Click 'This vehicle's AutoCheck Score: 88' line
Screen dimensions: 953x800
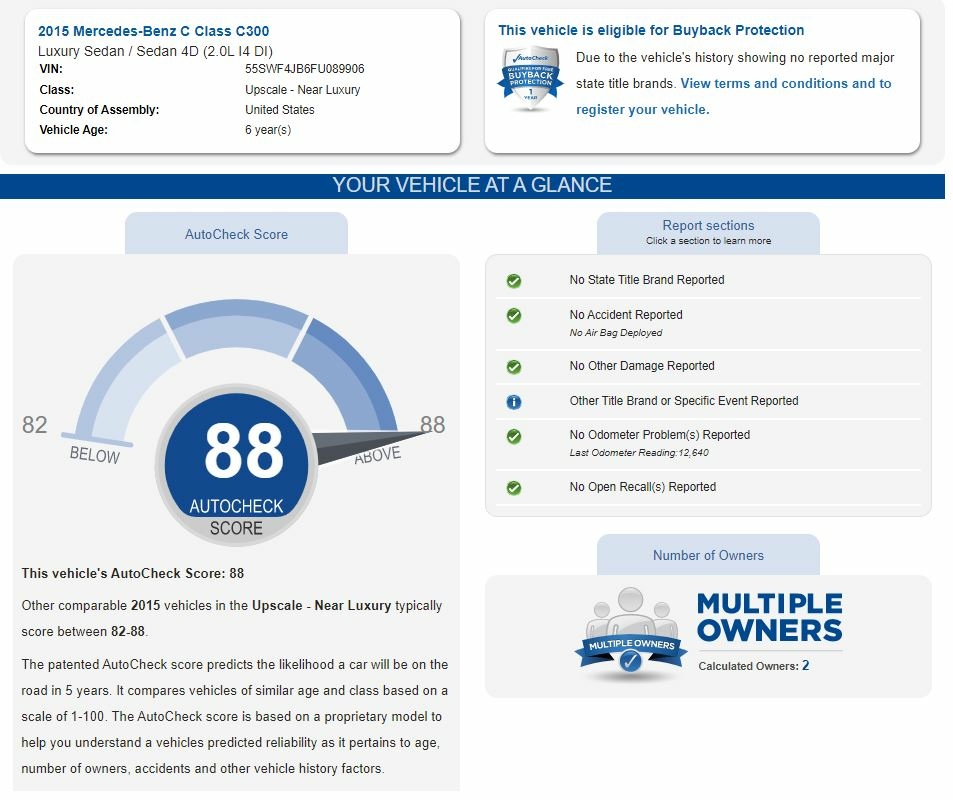pos(132,573)
